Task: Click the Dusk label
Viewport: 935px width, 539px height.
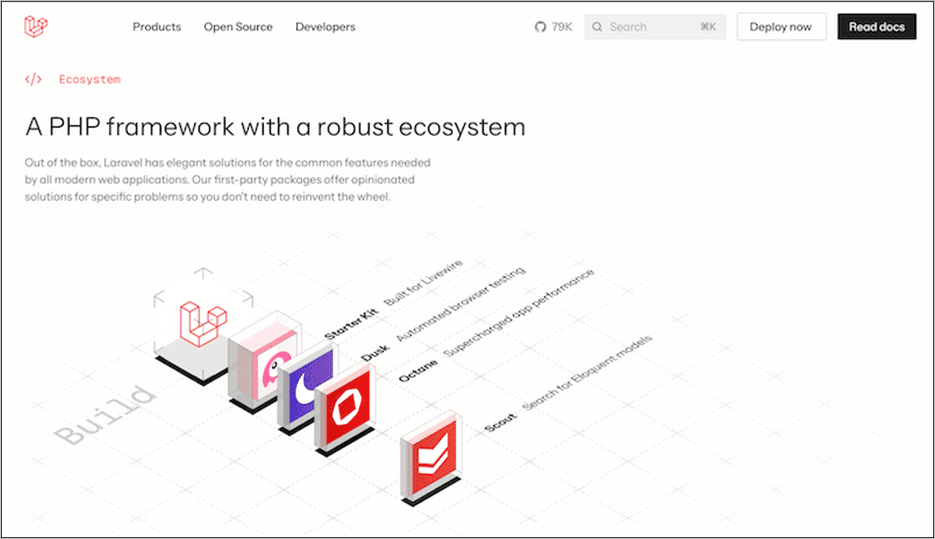Action: 376,353
